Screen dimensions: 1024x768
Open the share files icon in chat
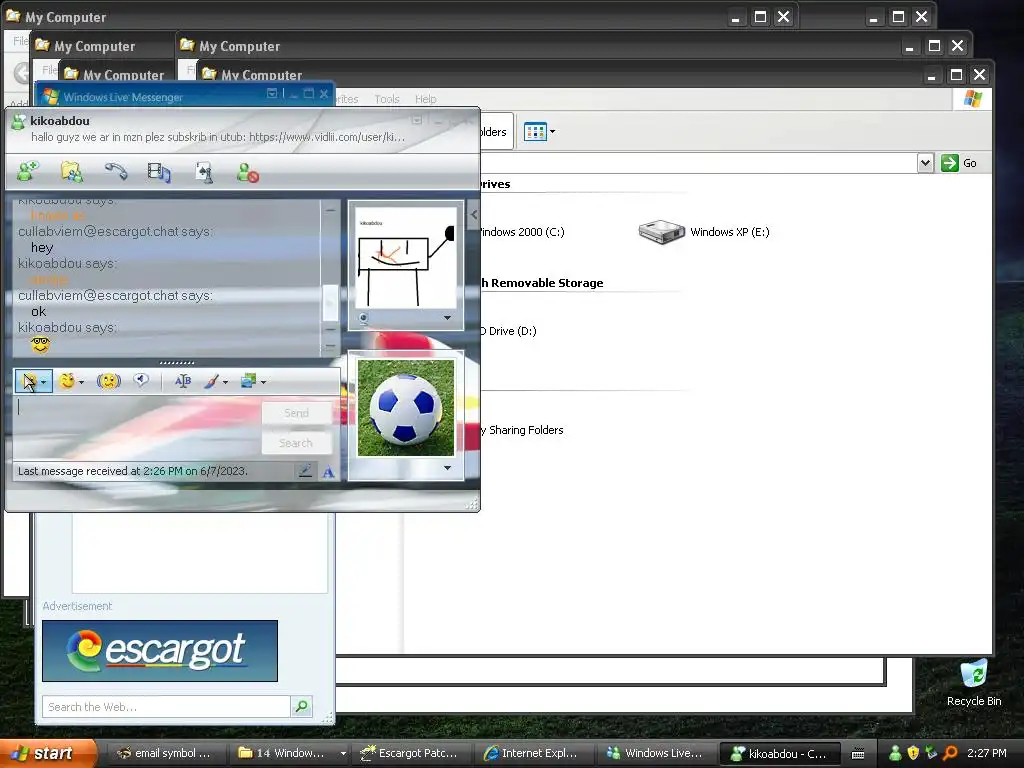click(72, 172)
